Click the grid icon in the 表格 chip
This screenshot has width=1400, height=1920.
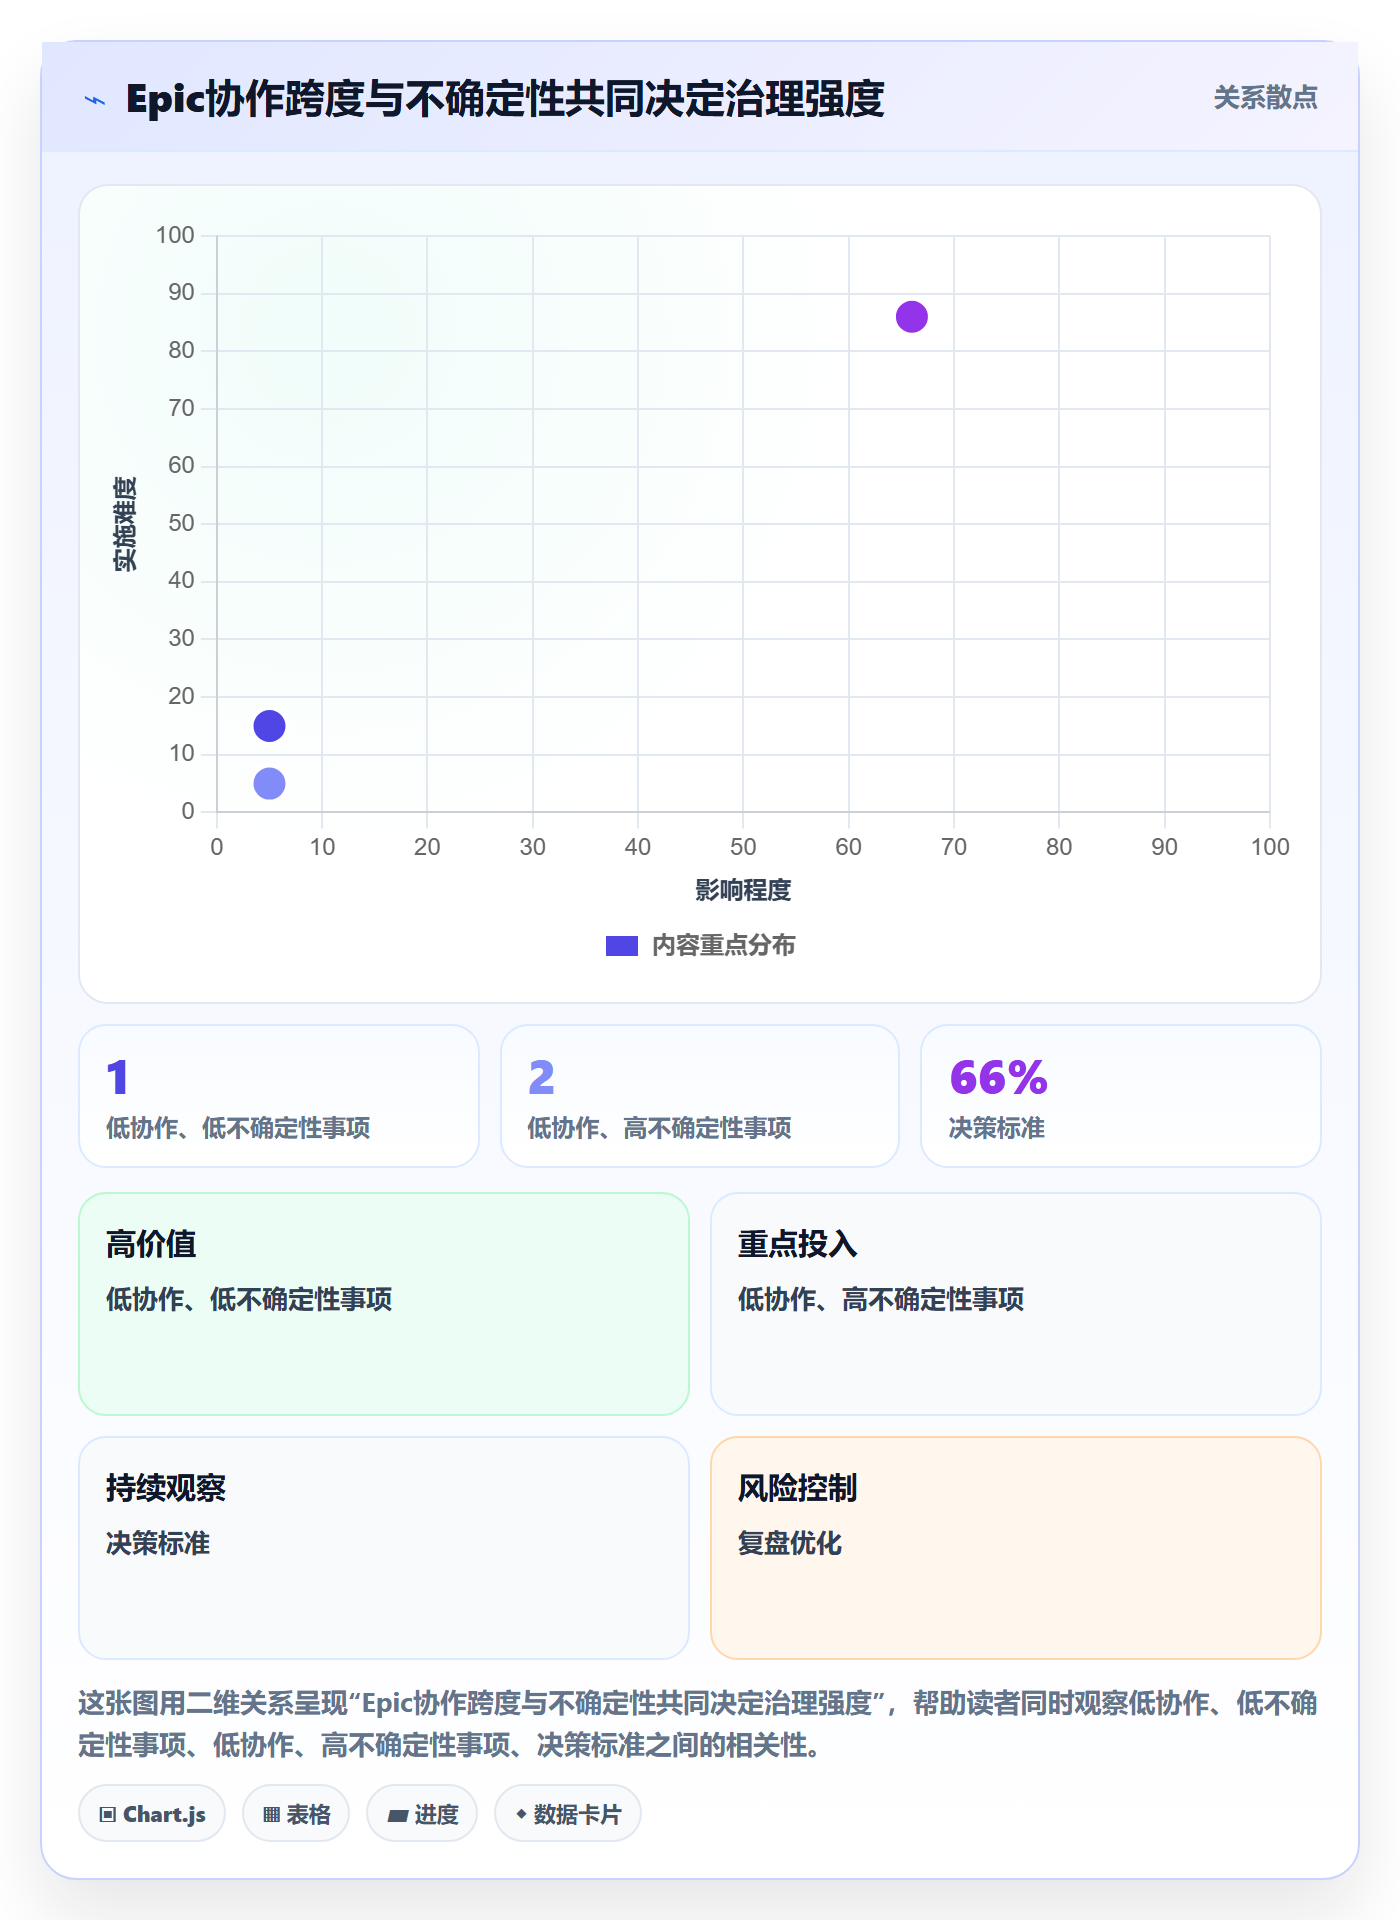271,1815
